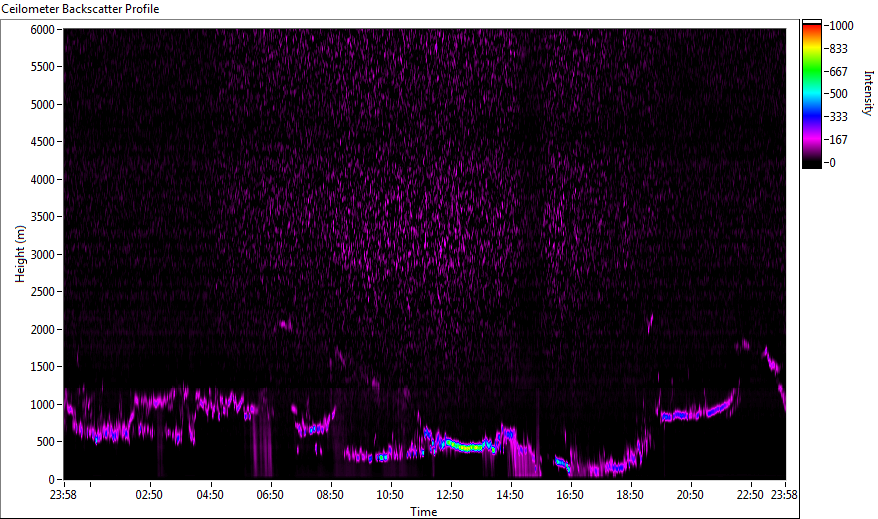
Task: Click the 1000 height axis value
Action: pyautogui.click(x=43, y=405)
